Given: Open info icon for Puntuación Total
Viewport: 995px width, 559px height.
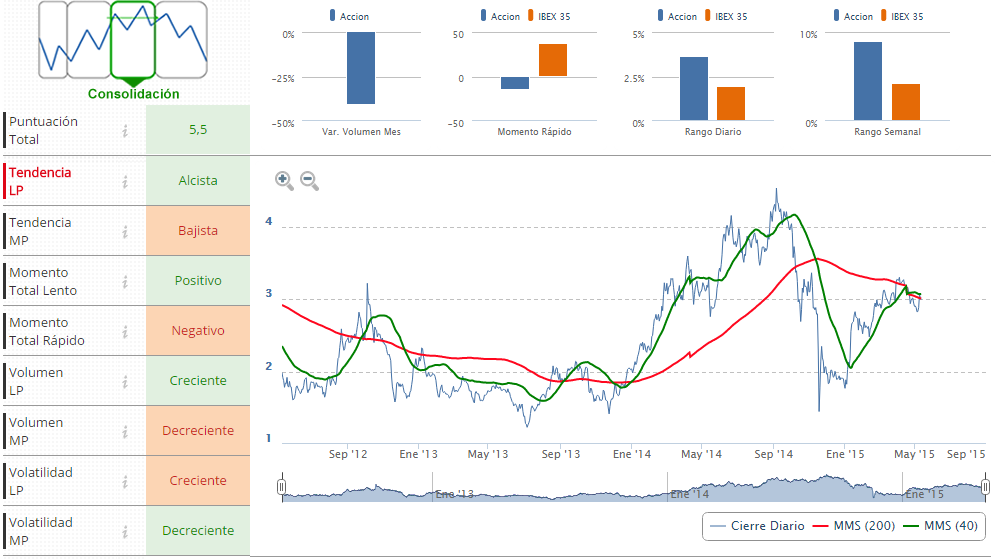Looking at the screenshot, I should pos(125,131).
